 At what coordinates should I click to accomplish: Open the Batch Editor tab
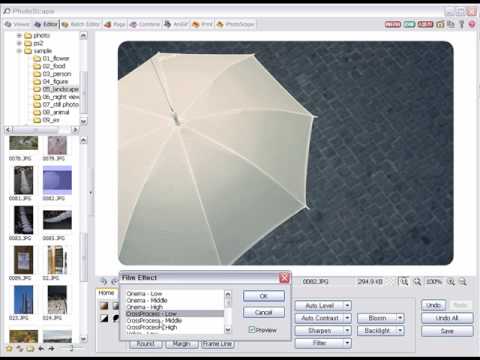(x=80, y=24)
